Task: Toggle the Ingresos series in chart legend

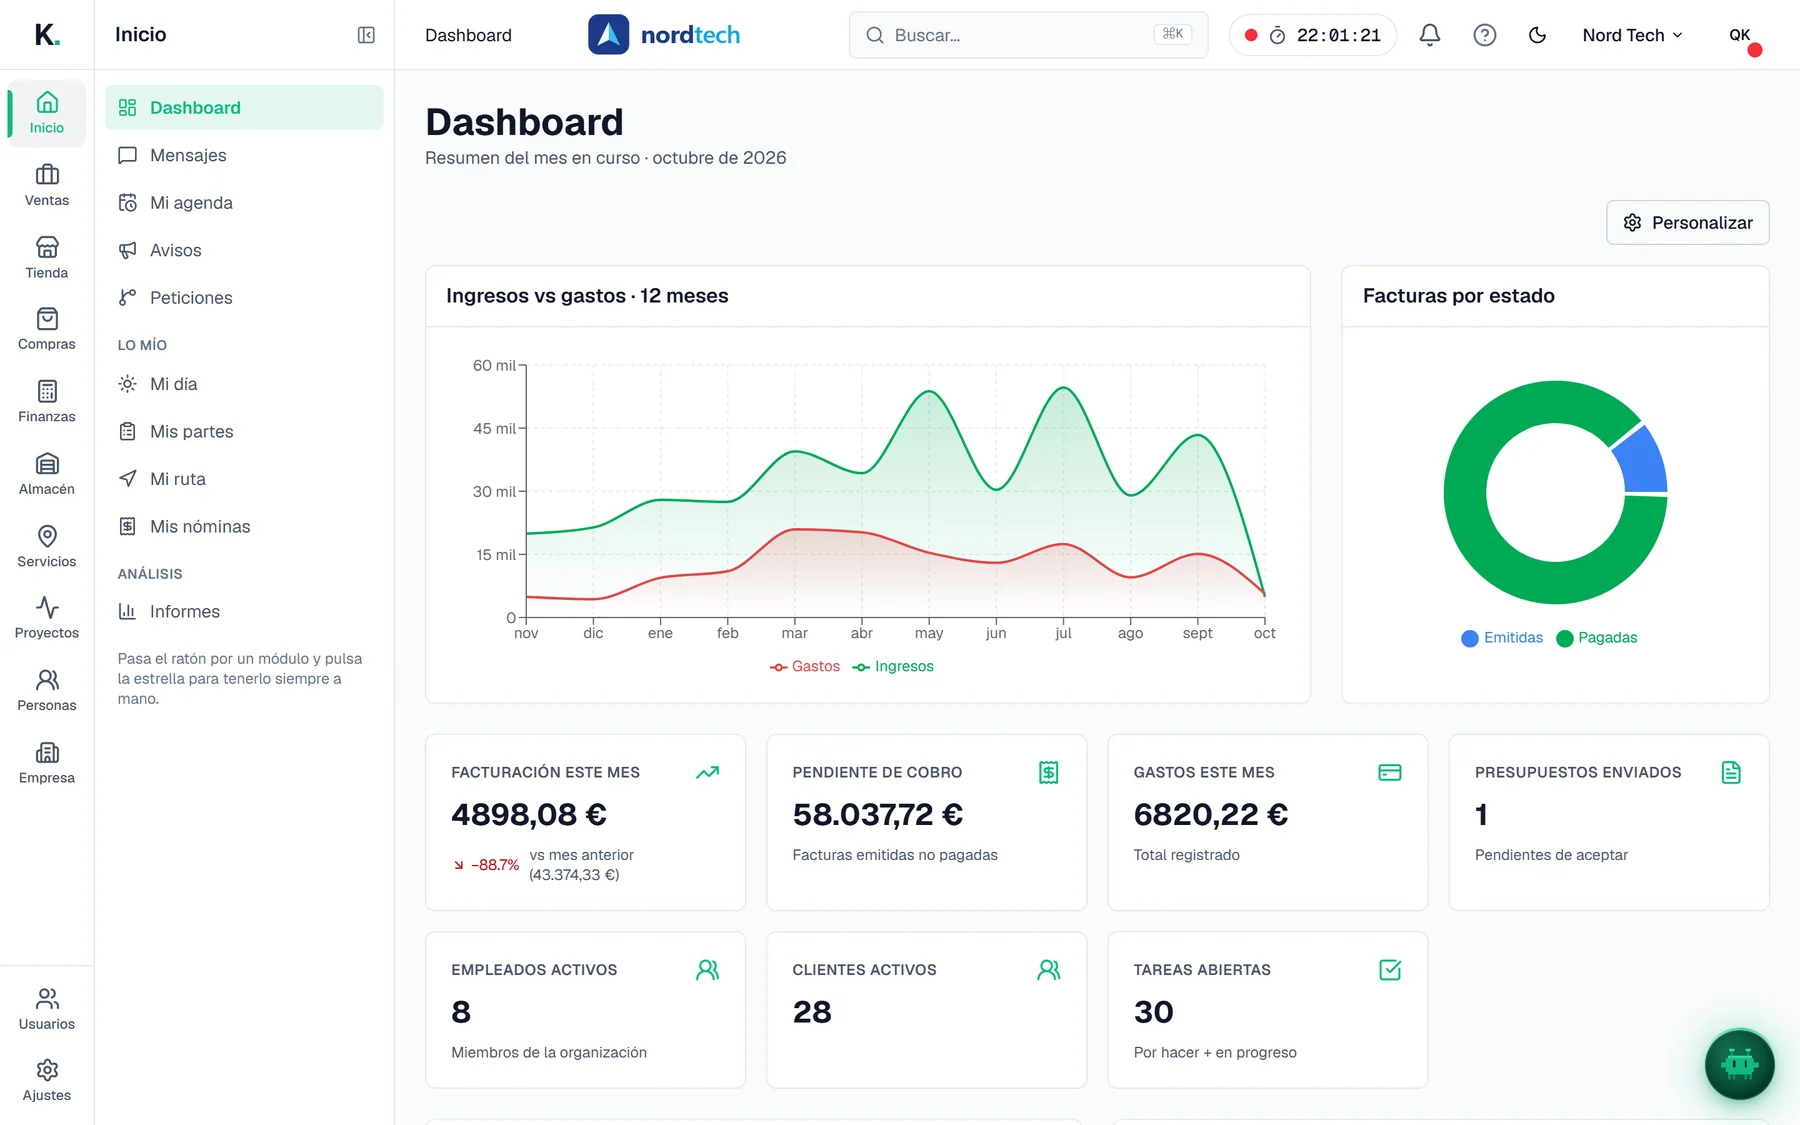Action: click(x=893, y=667)
